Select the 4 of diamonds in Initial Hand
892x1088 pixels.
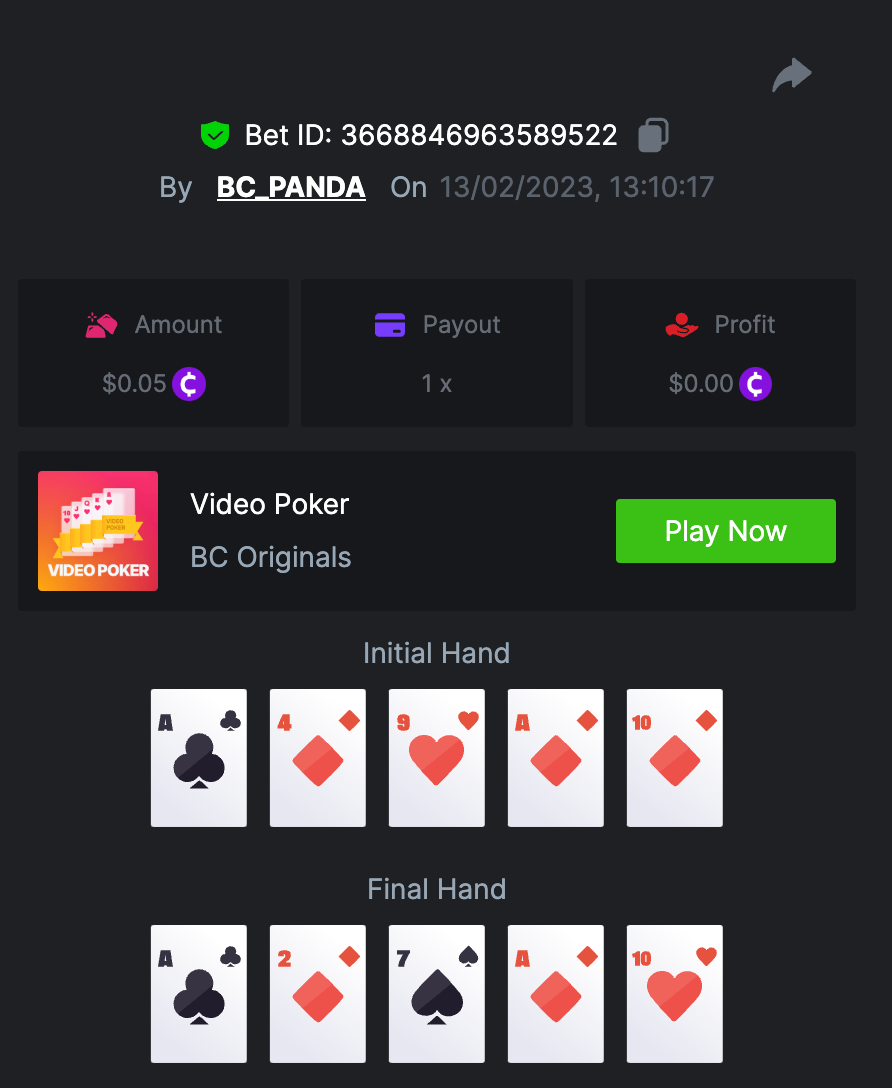click(318, 758)
